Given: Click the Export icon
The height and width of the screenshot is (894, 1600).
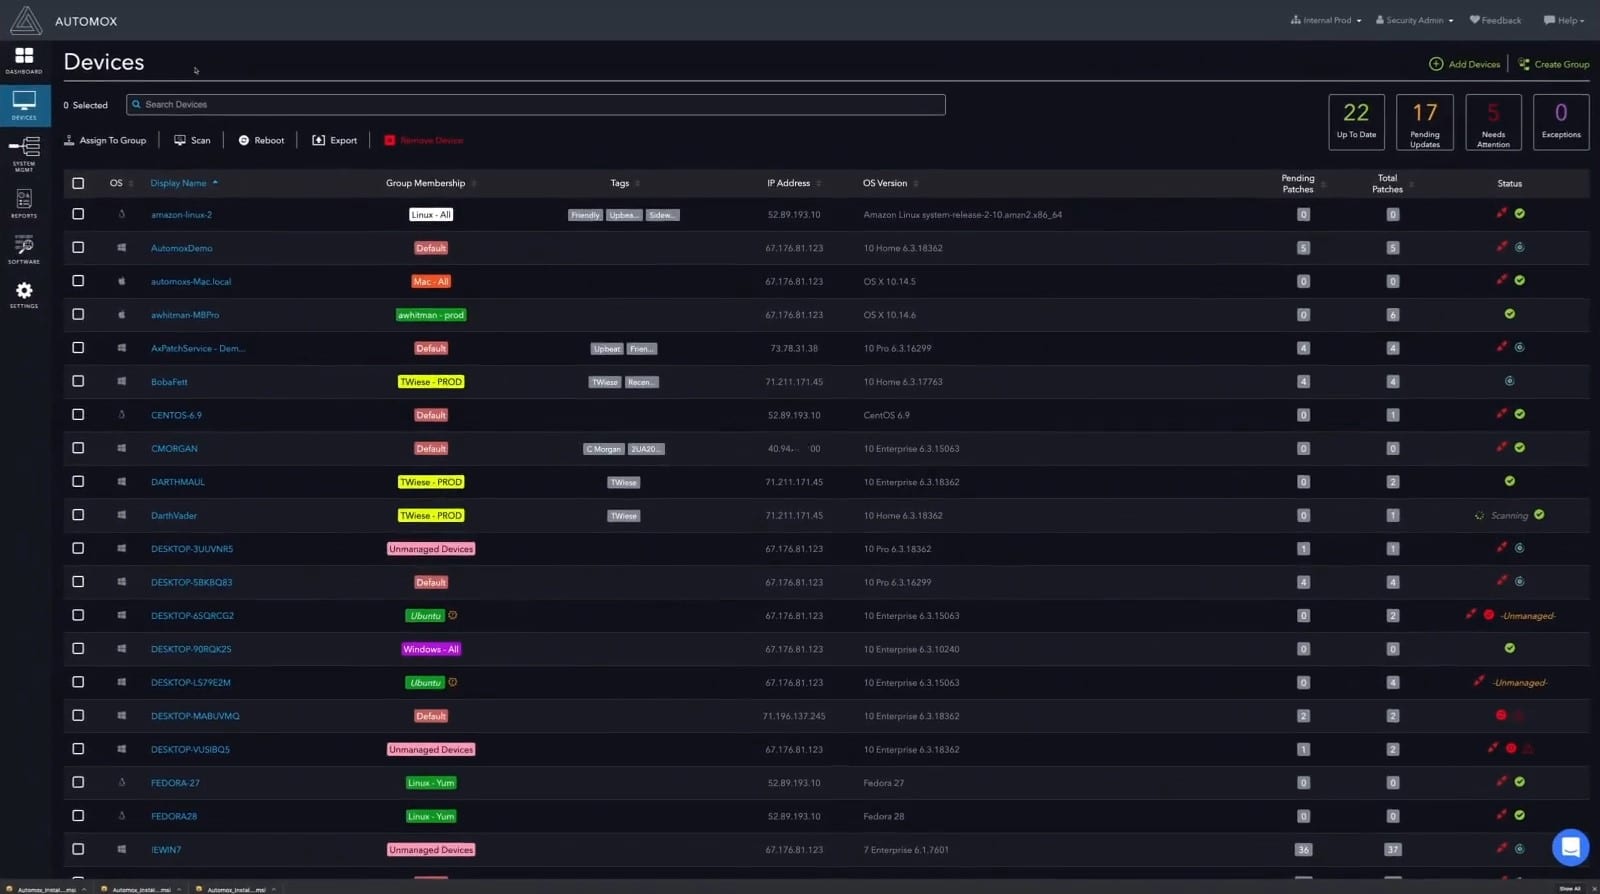Looking at the screenshot, I should 318,140.
